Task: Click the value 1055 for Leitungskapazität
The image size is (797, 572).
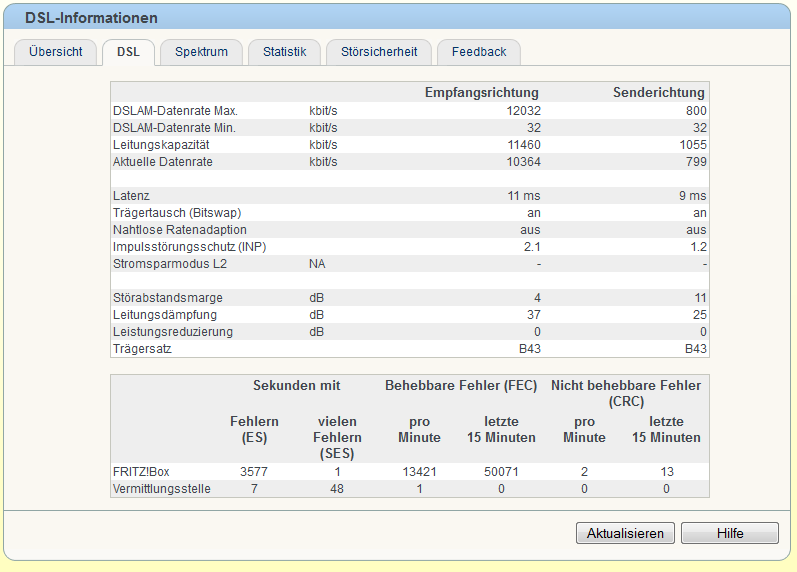Action: [x=693, y=145]
